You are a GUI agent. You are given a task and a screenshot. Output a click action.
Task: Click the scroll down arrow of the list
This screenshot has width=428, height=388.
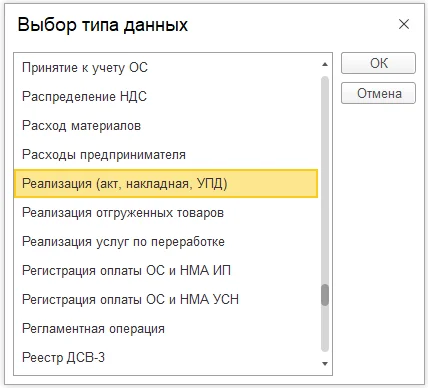click(x=325, y=364)
